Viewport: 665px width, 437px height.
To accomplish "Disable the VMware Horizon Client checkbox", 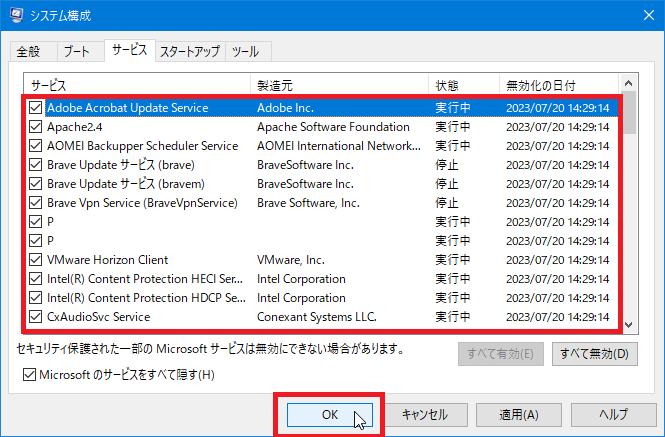I will 36,260.
